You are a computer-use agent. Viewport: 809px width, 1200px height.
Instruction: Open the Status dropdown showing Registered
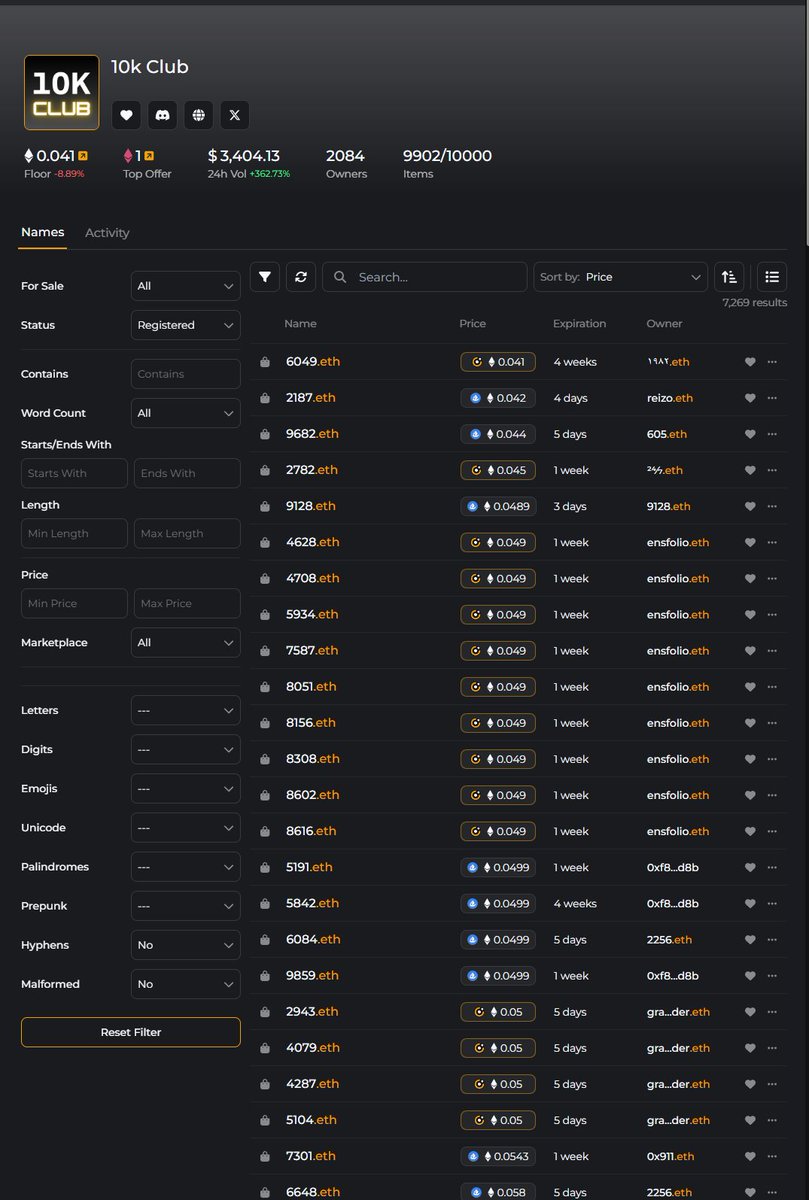pyautogui.click(x=186, y=325)
